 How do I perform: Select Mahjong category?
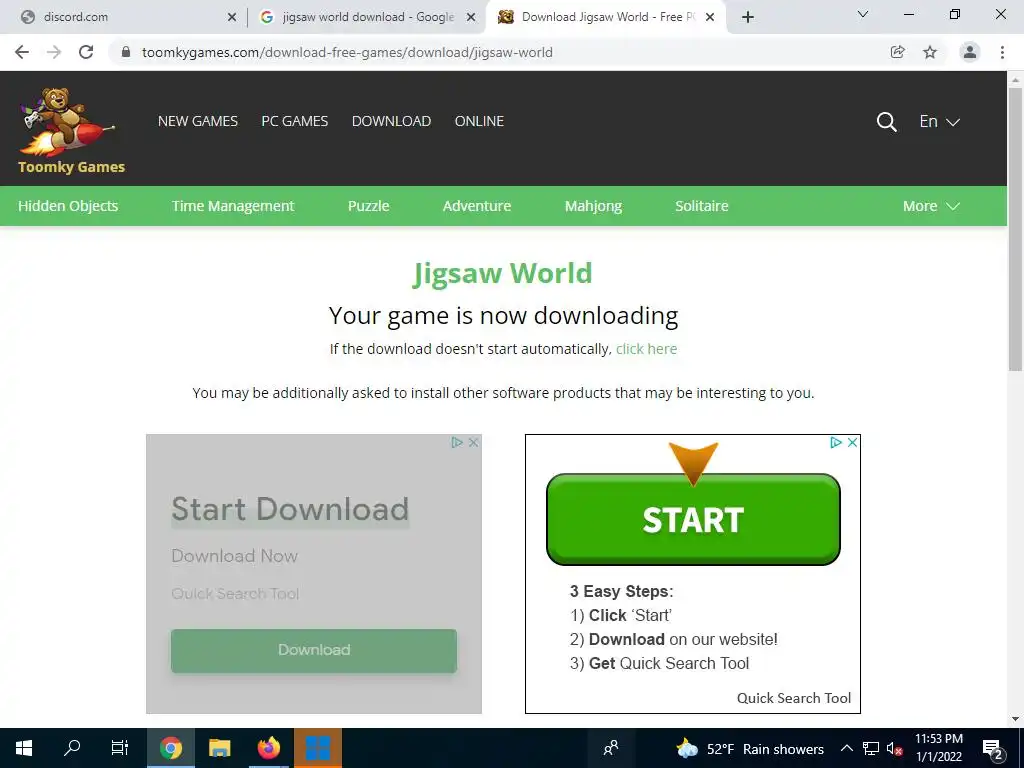(x=593, y=206)
